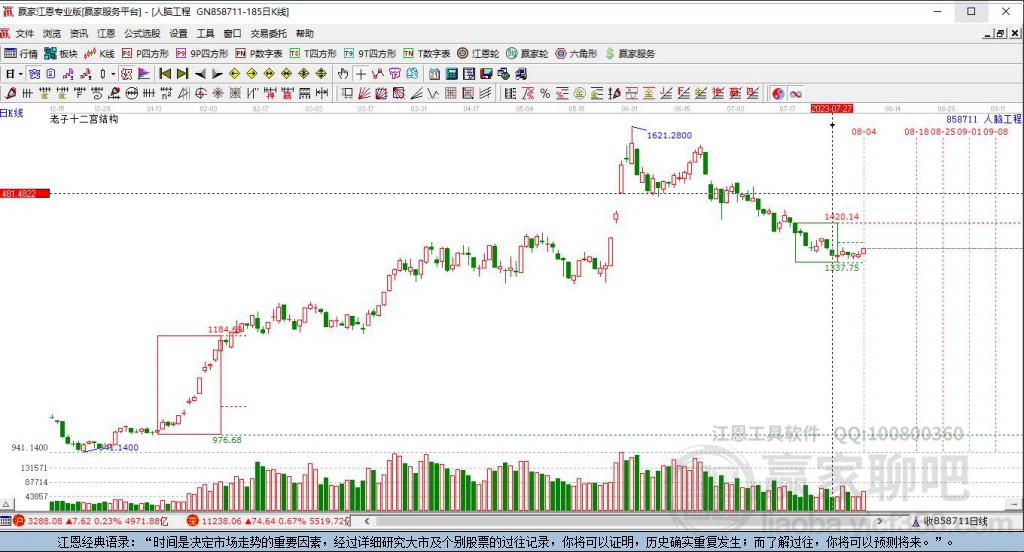Open the 9T四方形 tool
Screen dimensions: 1024x552
[370, 54]
